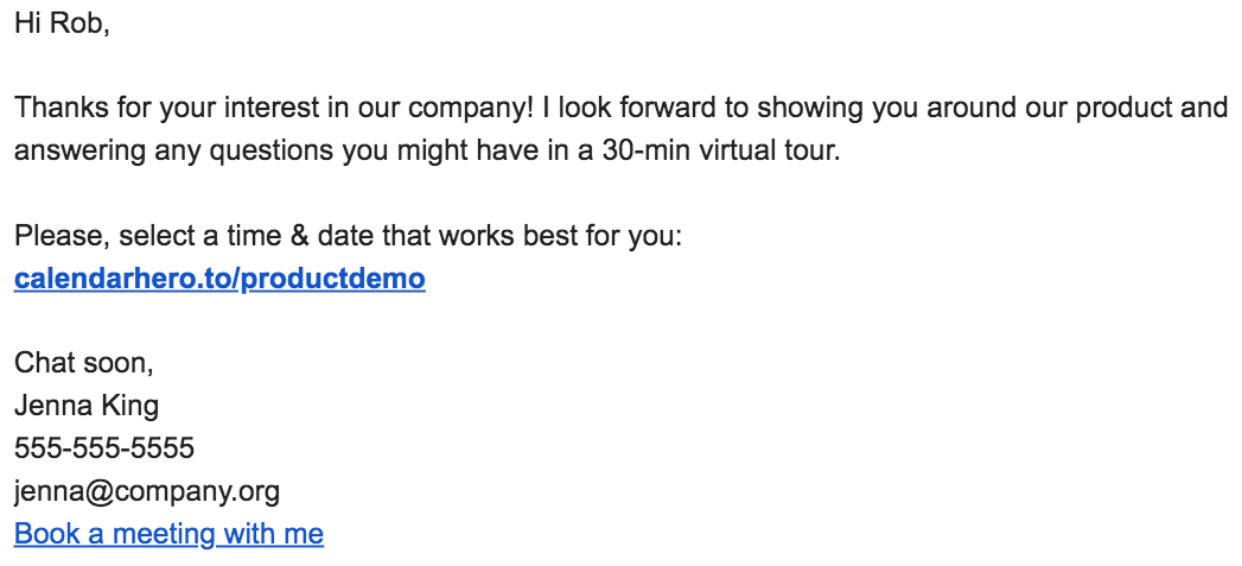Click the signature name "Jenna King"
The height and width of the screenshot is (566, 1242).
[86, 406]
